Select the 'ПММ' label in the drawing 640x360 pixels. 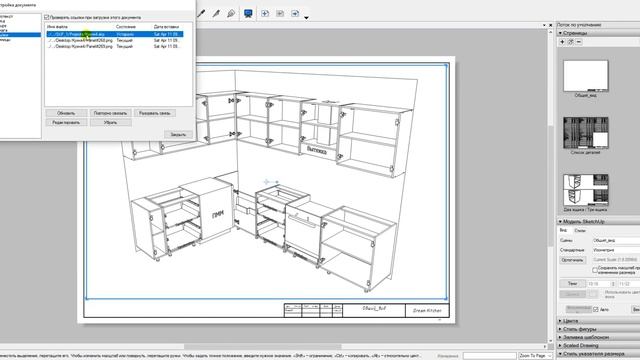pyautogui.click(x=218, y=215)
